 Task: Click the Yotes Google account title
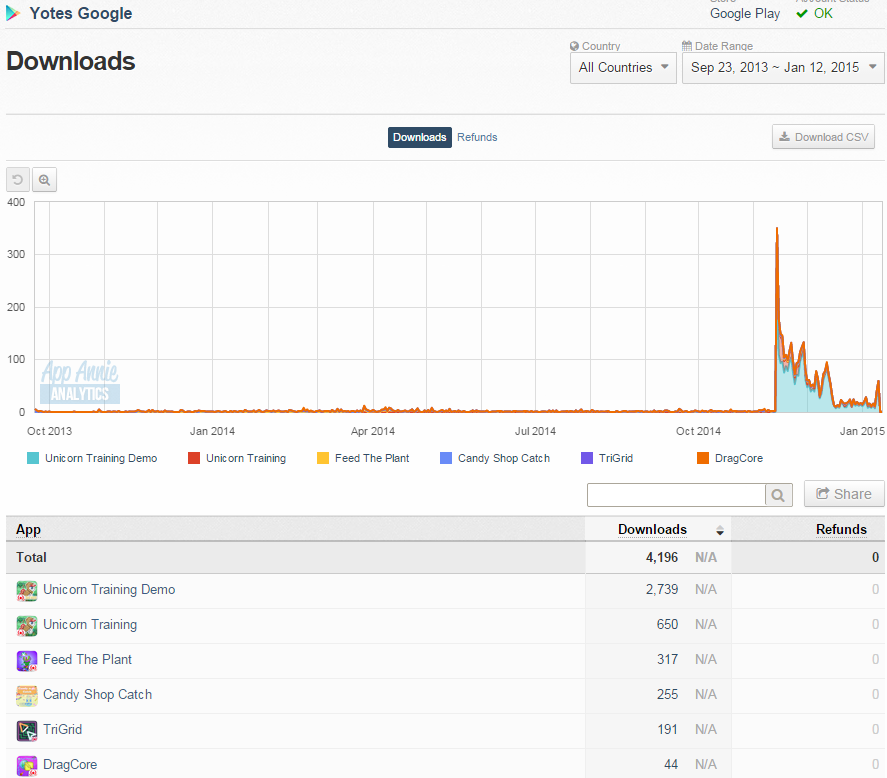[x=80, y=13]
